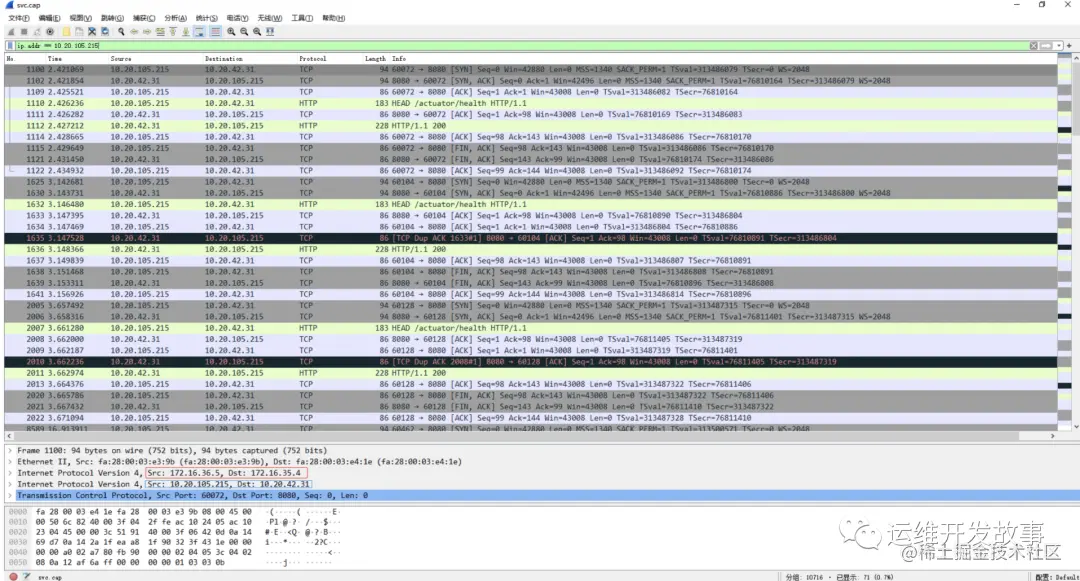Open the 电话(Y) menu
The height and width of the screenshot is (581, 1080).
point(237,18)
